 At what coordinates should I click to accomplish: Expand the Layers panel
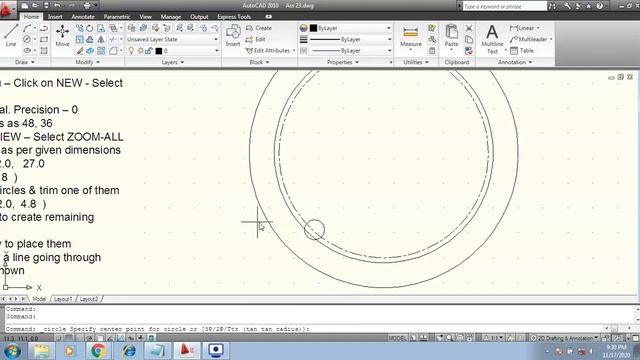point(173,62)
